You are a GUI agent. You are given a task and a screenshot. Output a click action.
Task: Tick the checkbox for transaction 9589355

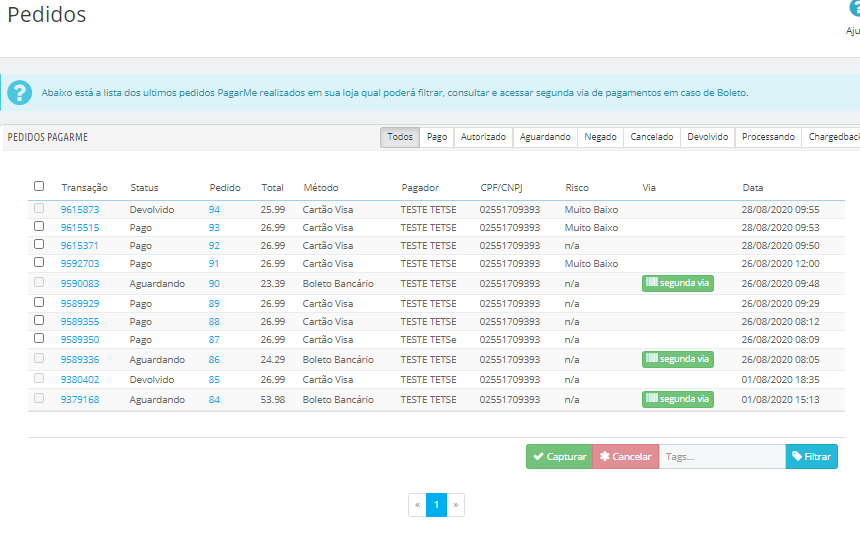(x=39, y=320)
